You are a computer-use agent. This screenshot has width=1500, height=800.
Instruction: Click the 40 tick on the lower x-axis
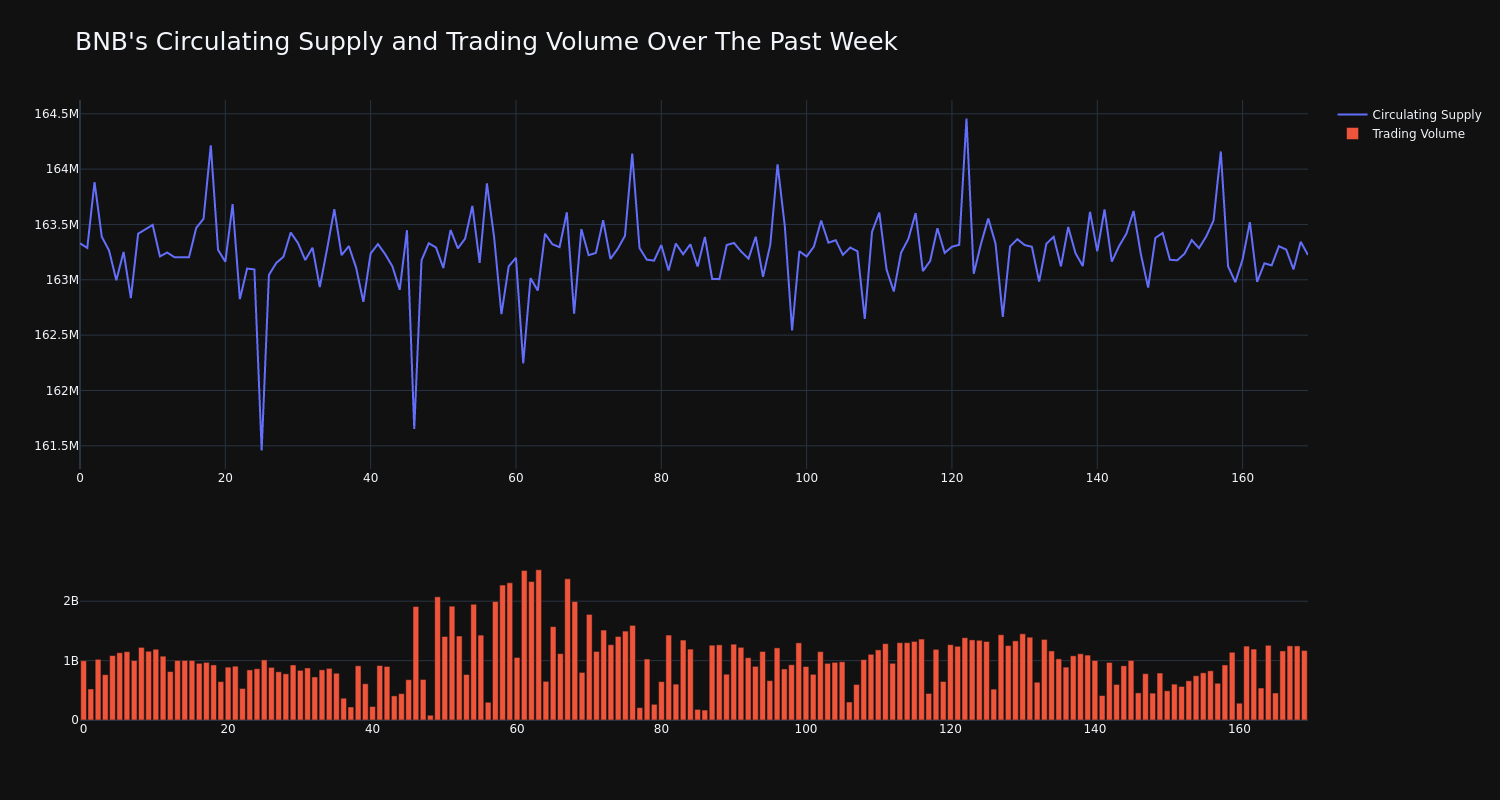[x=372, y=729]
